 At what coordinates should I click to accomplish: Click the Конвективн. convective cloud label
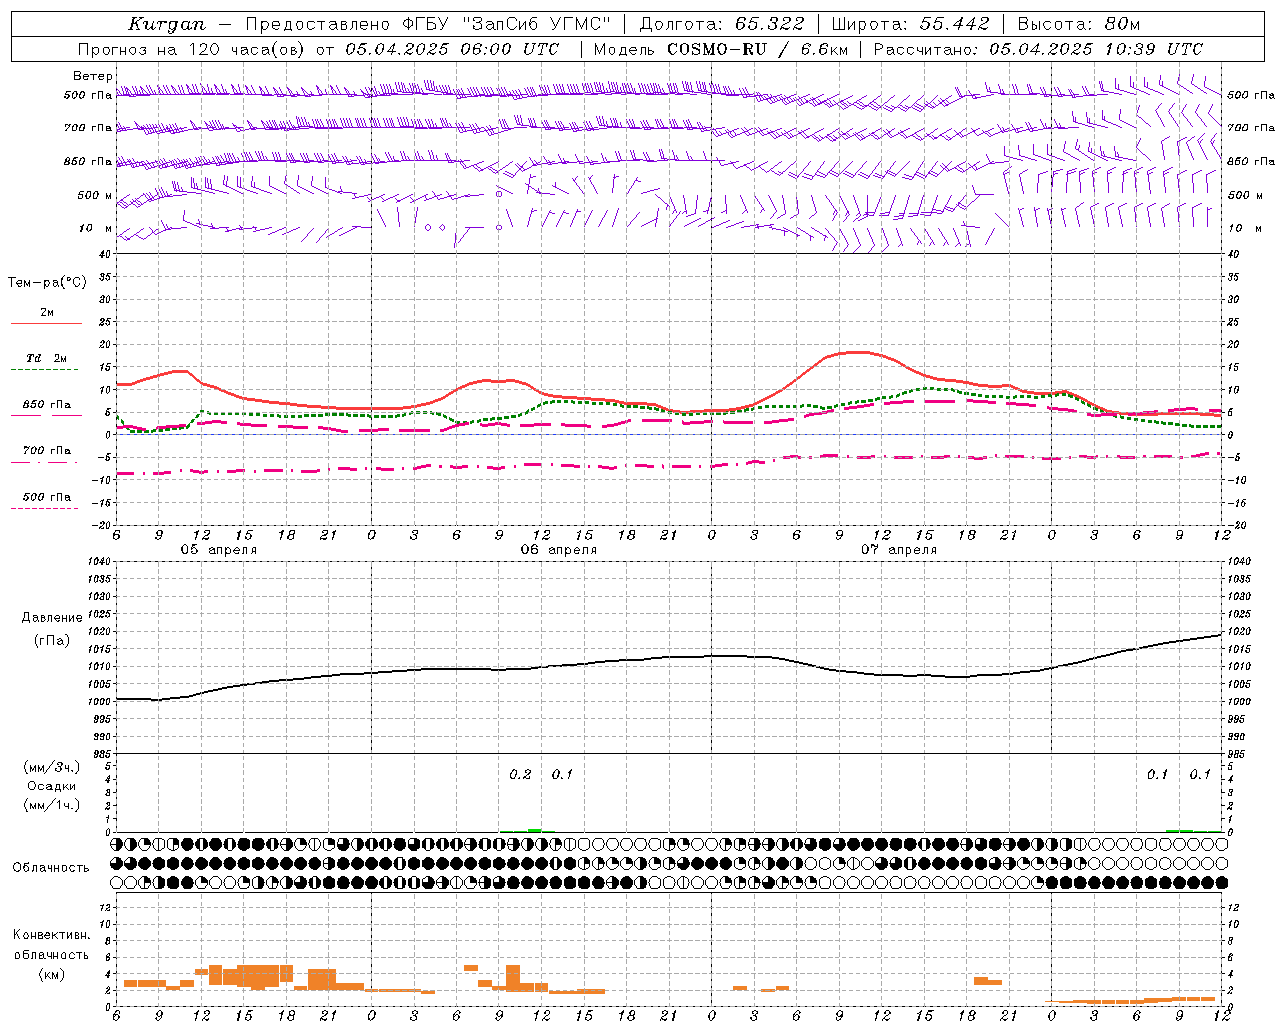pos(52,935)
